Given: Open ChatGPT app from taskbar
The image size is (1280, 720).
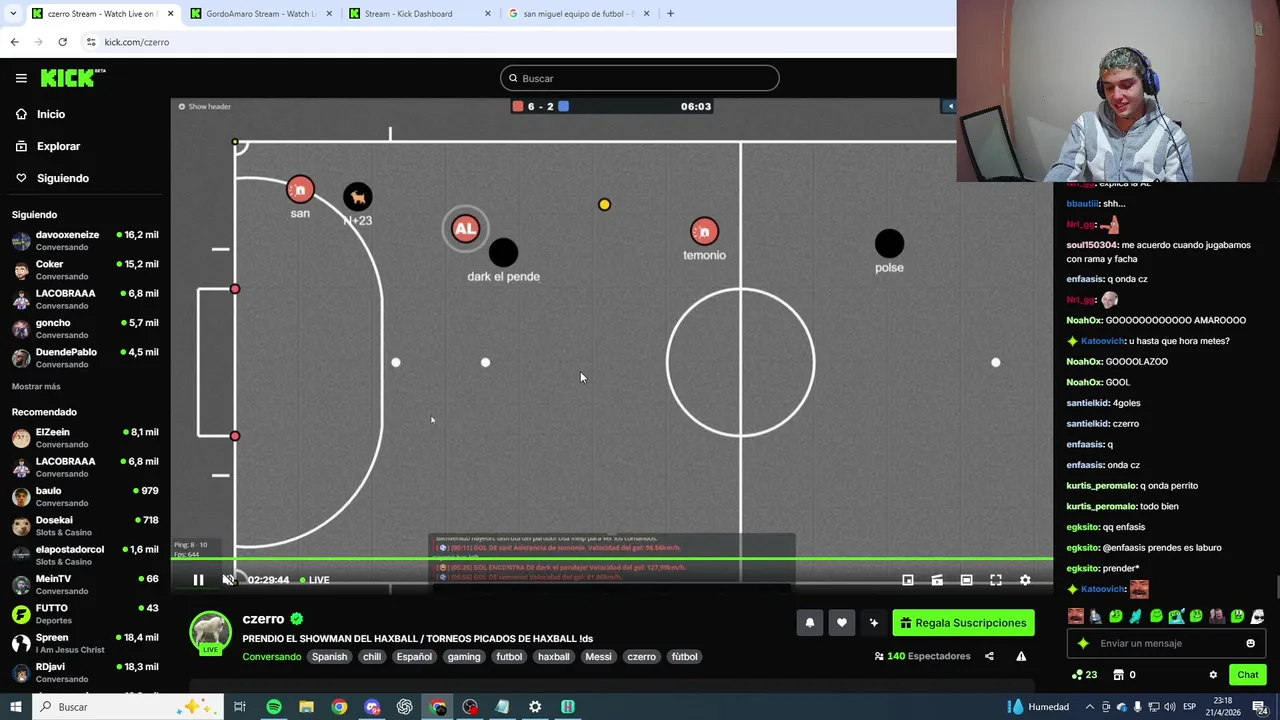Looking at the screenshot, I should click(x=404, y=707).
